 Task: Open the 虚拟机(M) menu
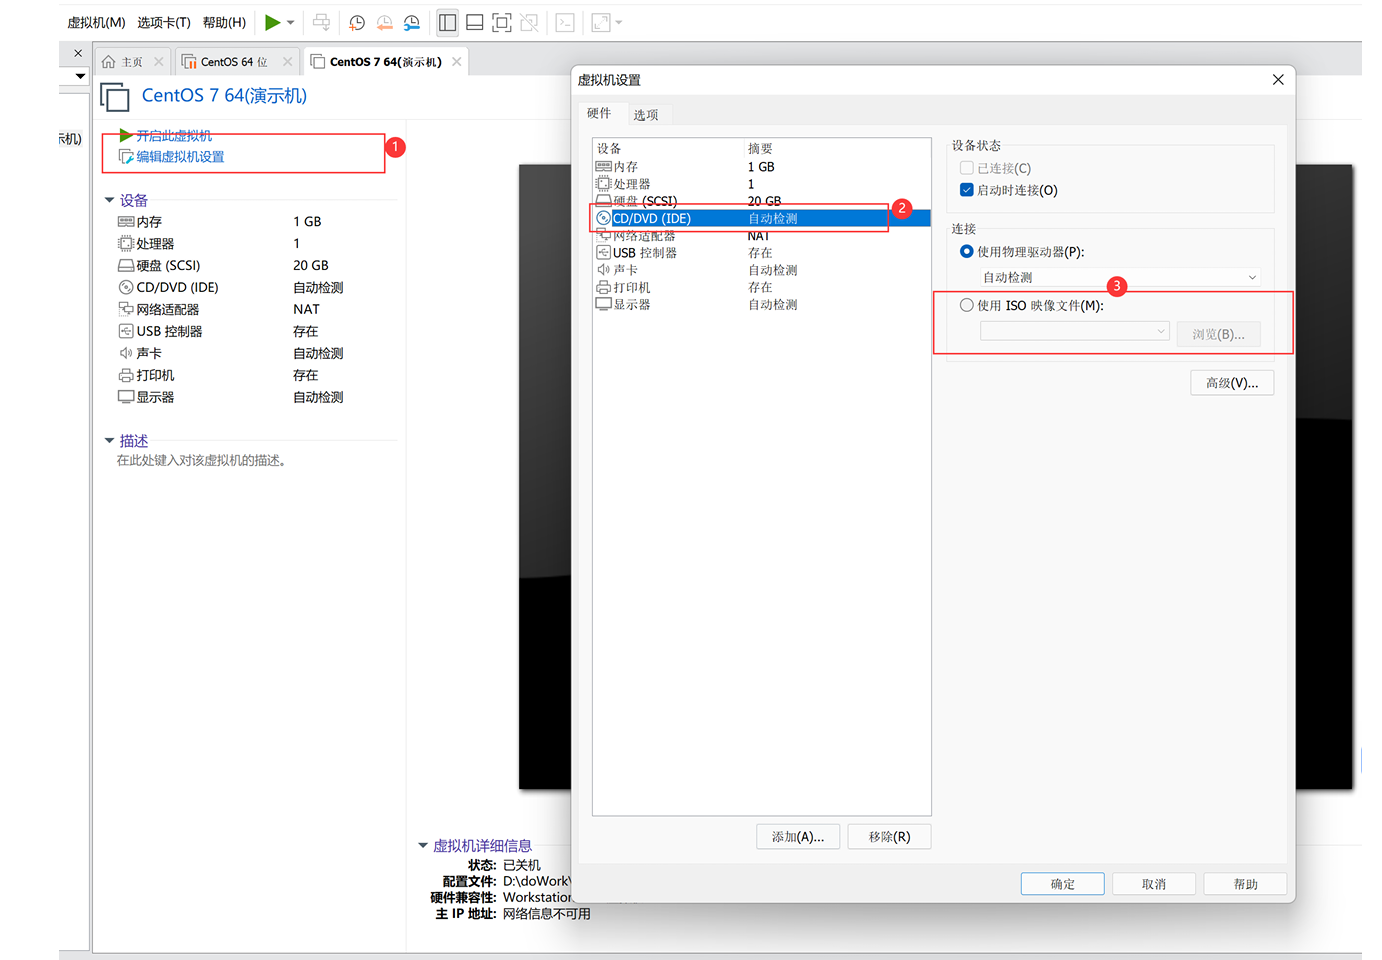pos(96,22)
